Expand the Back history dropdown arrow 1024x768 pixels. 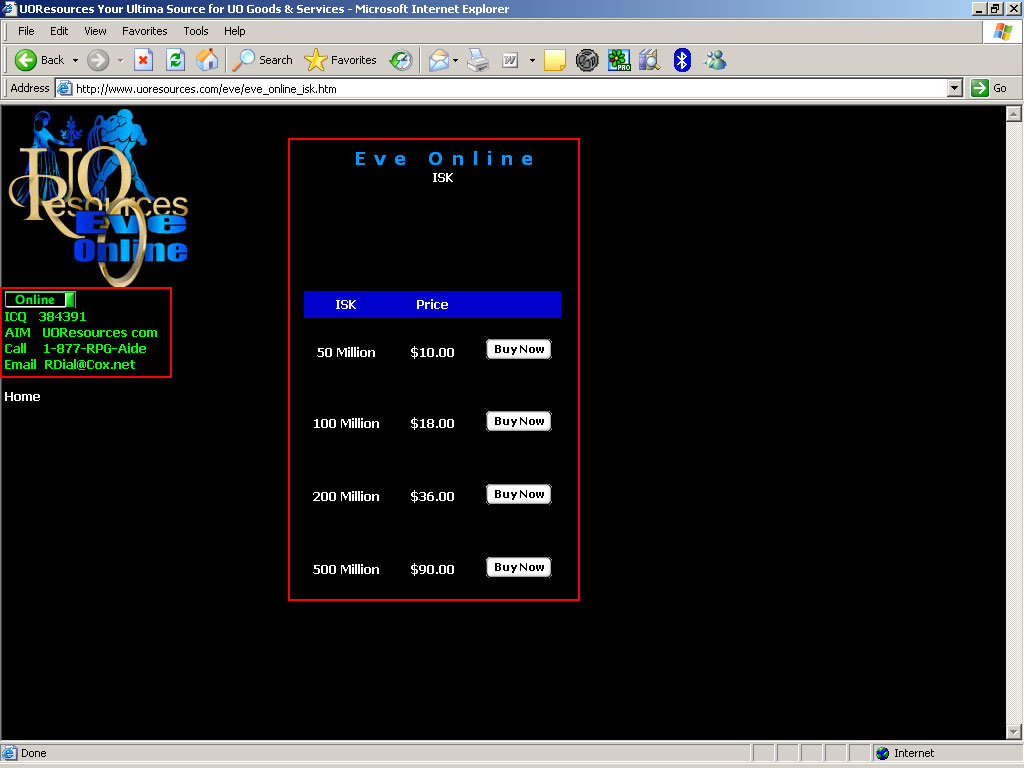(x=75, y=60)
